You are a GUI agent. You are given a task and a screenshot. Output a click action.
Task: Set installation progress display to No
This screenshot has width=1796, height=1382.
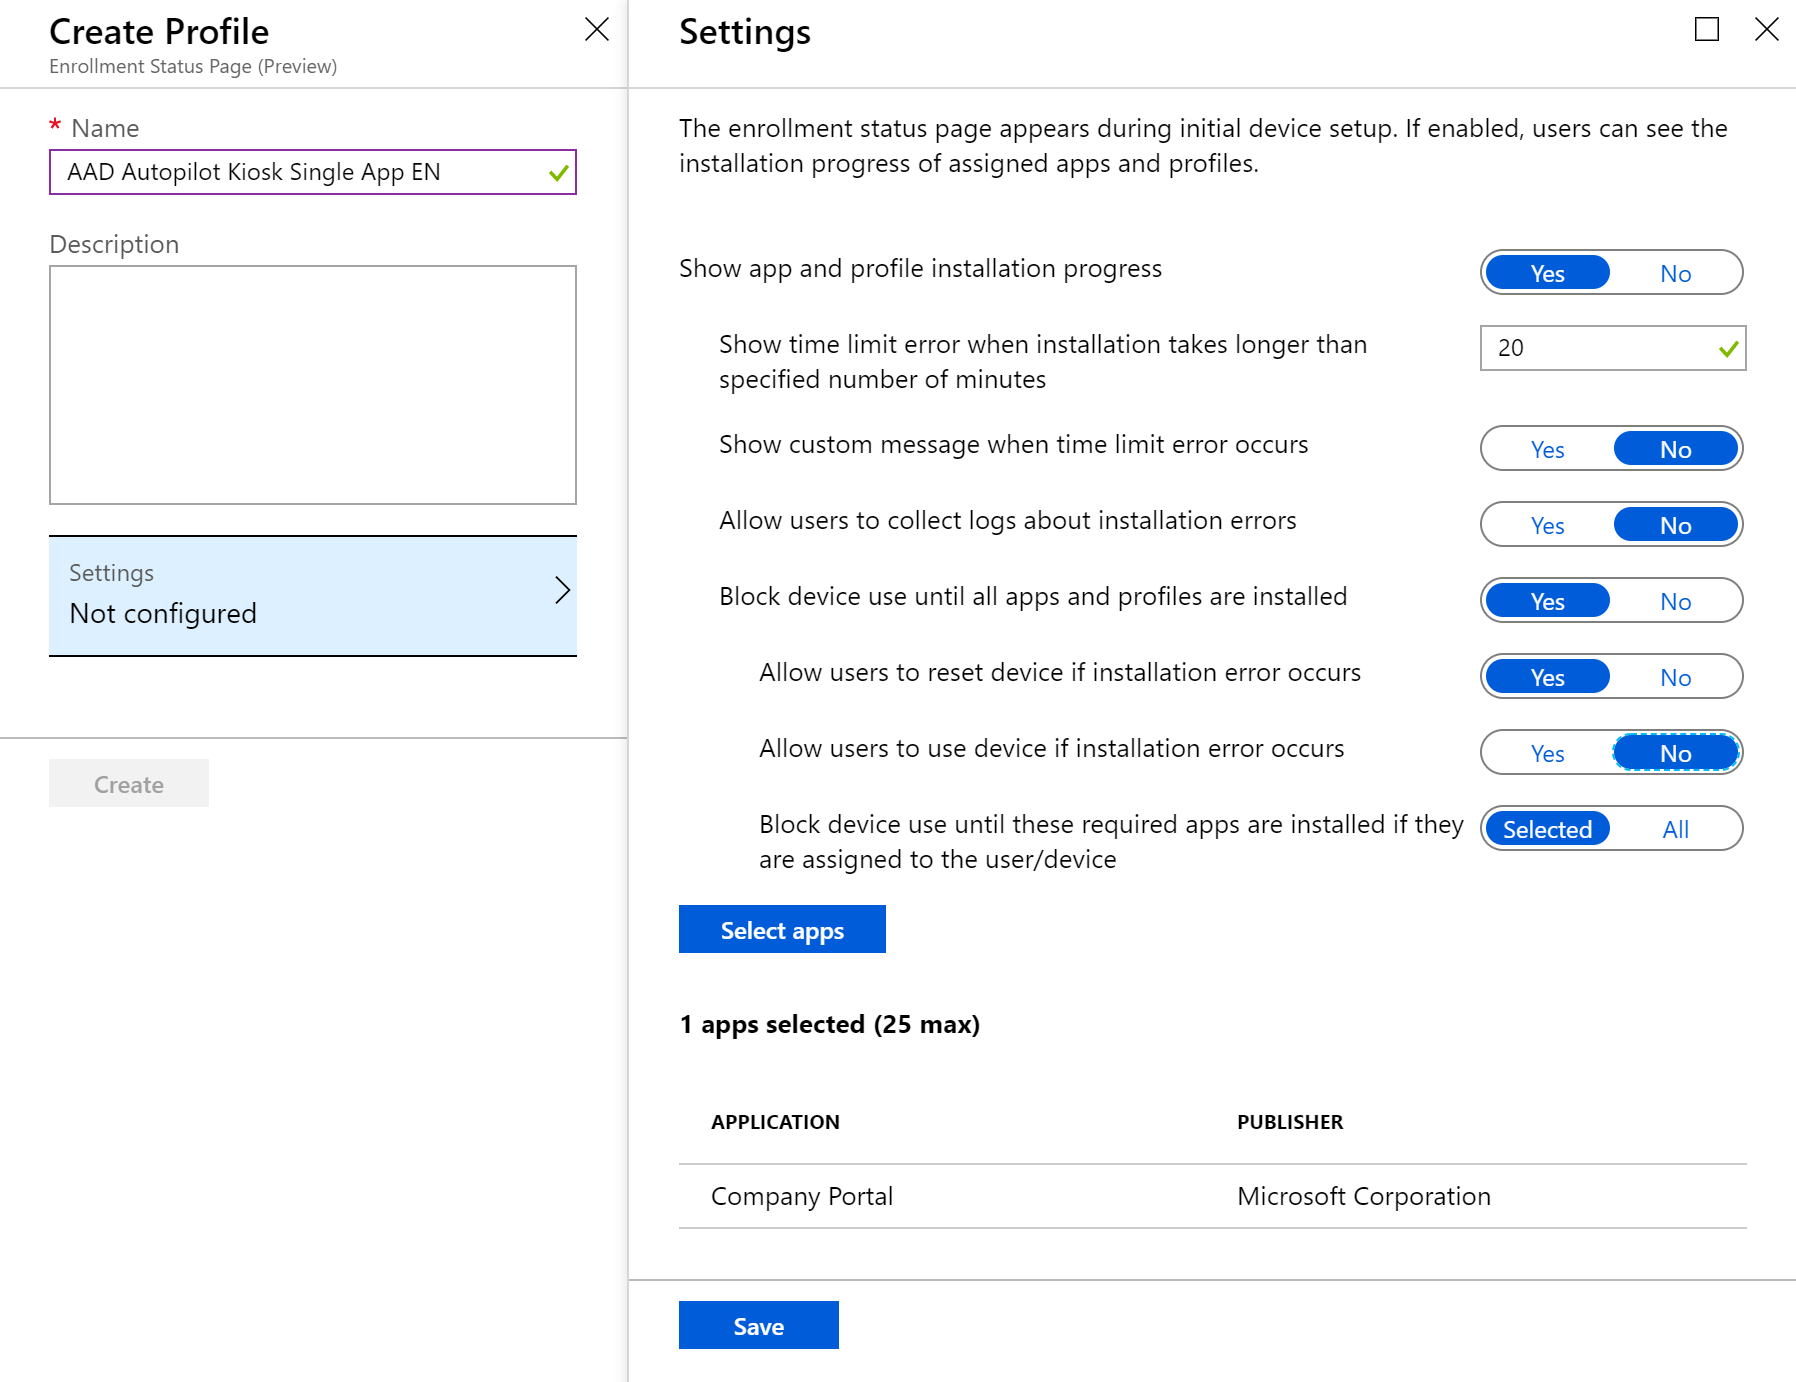pos(1675,273)
